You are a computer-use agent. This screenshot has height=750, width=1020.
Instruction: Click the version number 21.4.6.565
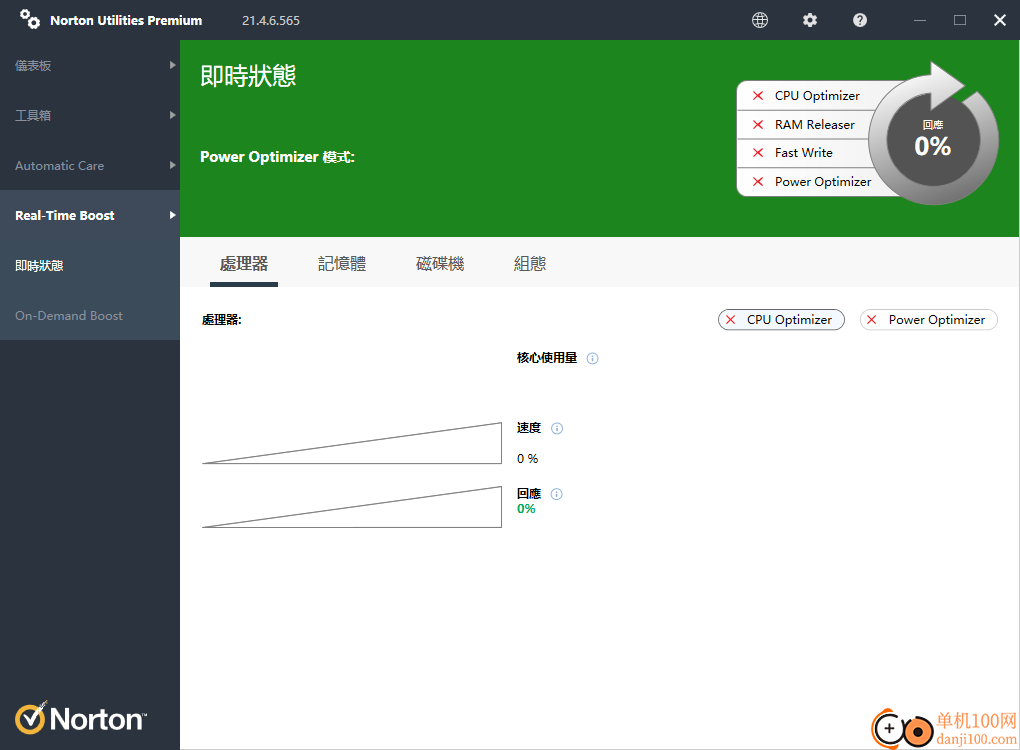tap(271, 20)
